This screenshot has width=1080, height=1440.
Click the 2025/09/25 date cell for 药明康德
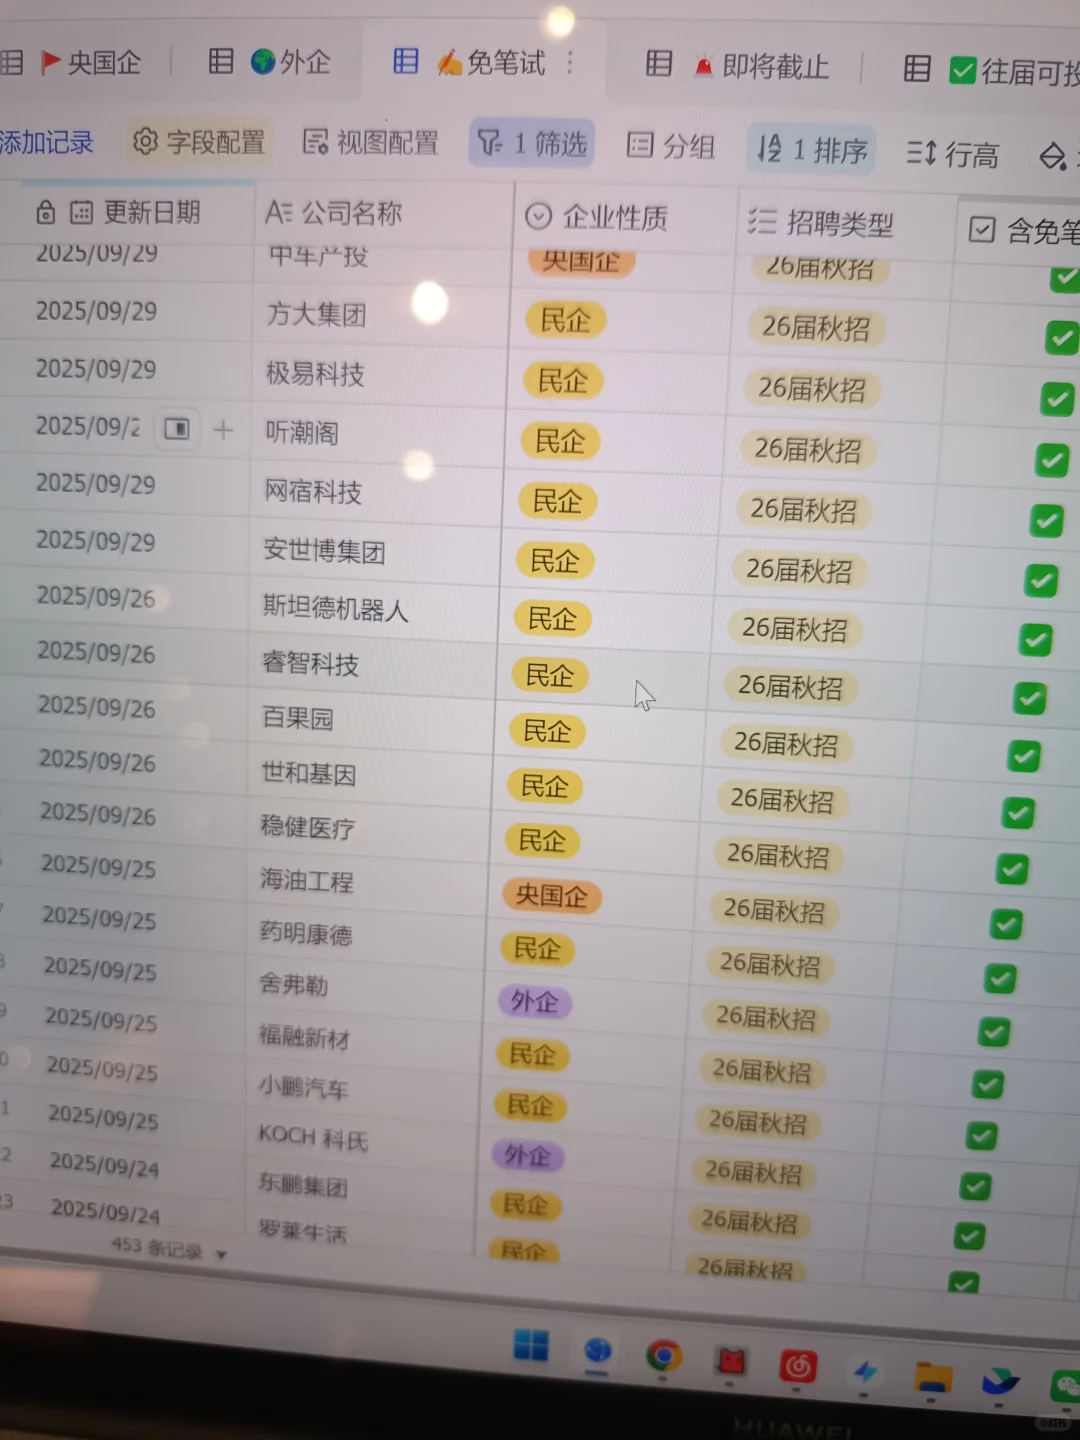coord(99,917)
